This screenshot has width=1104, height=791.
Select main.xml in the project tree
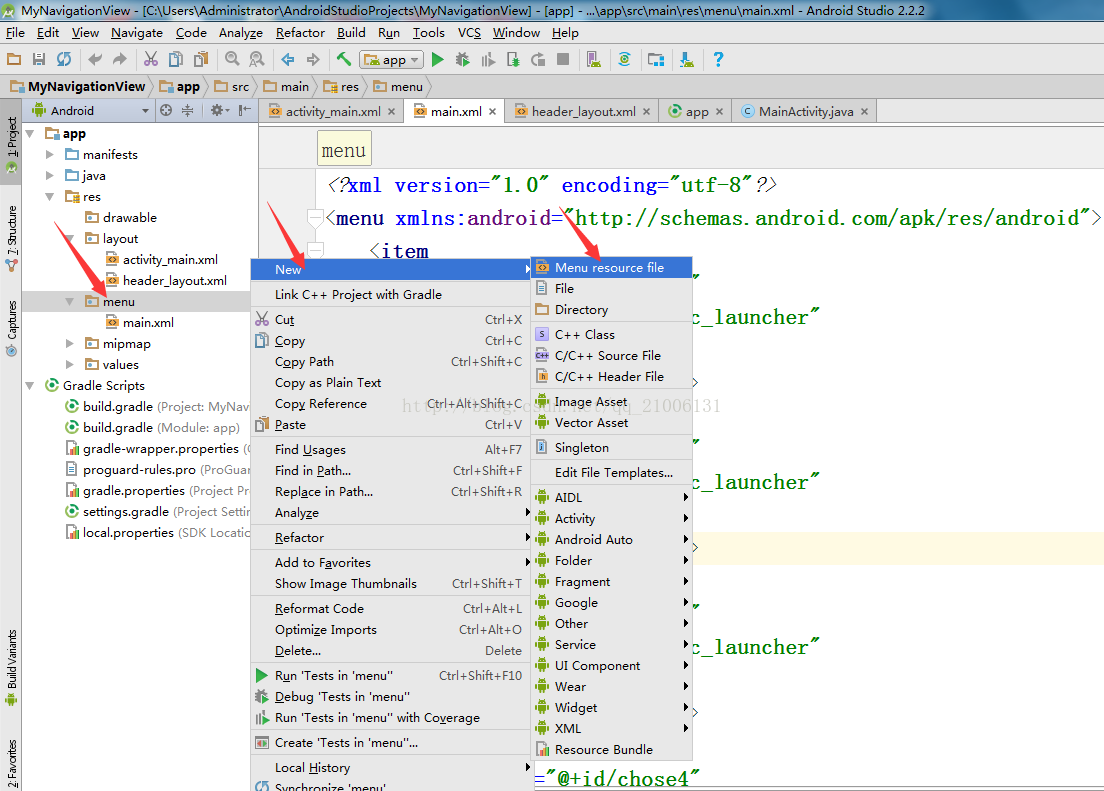pos(139,323)
